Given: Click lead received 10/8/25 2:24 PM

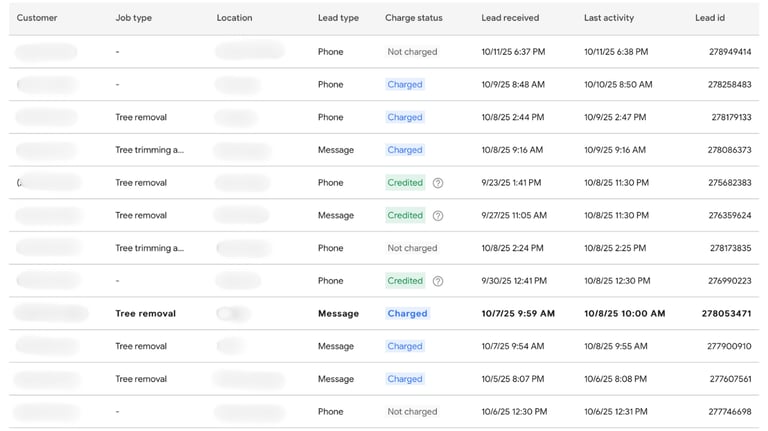Looking at the screenshot, I should (x=512, y=248).
